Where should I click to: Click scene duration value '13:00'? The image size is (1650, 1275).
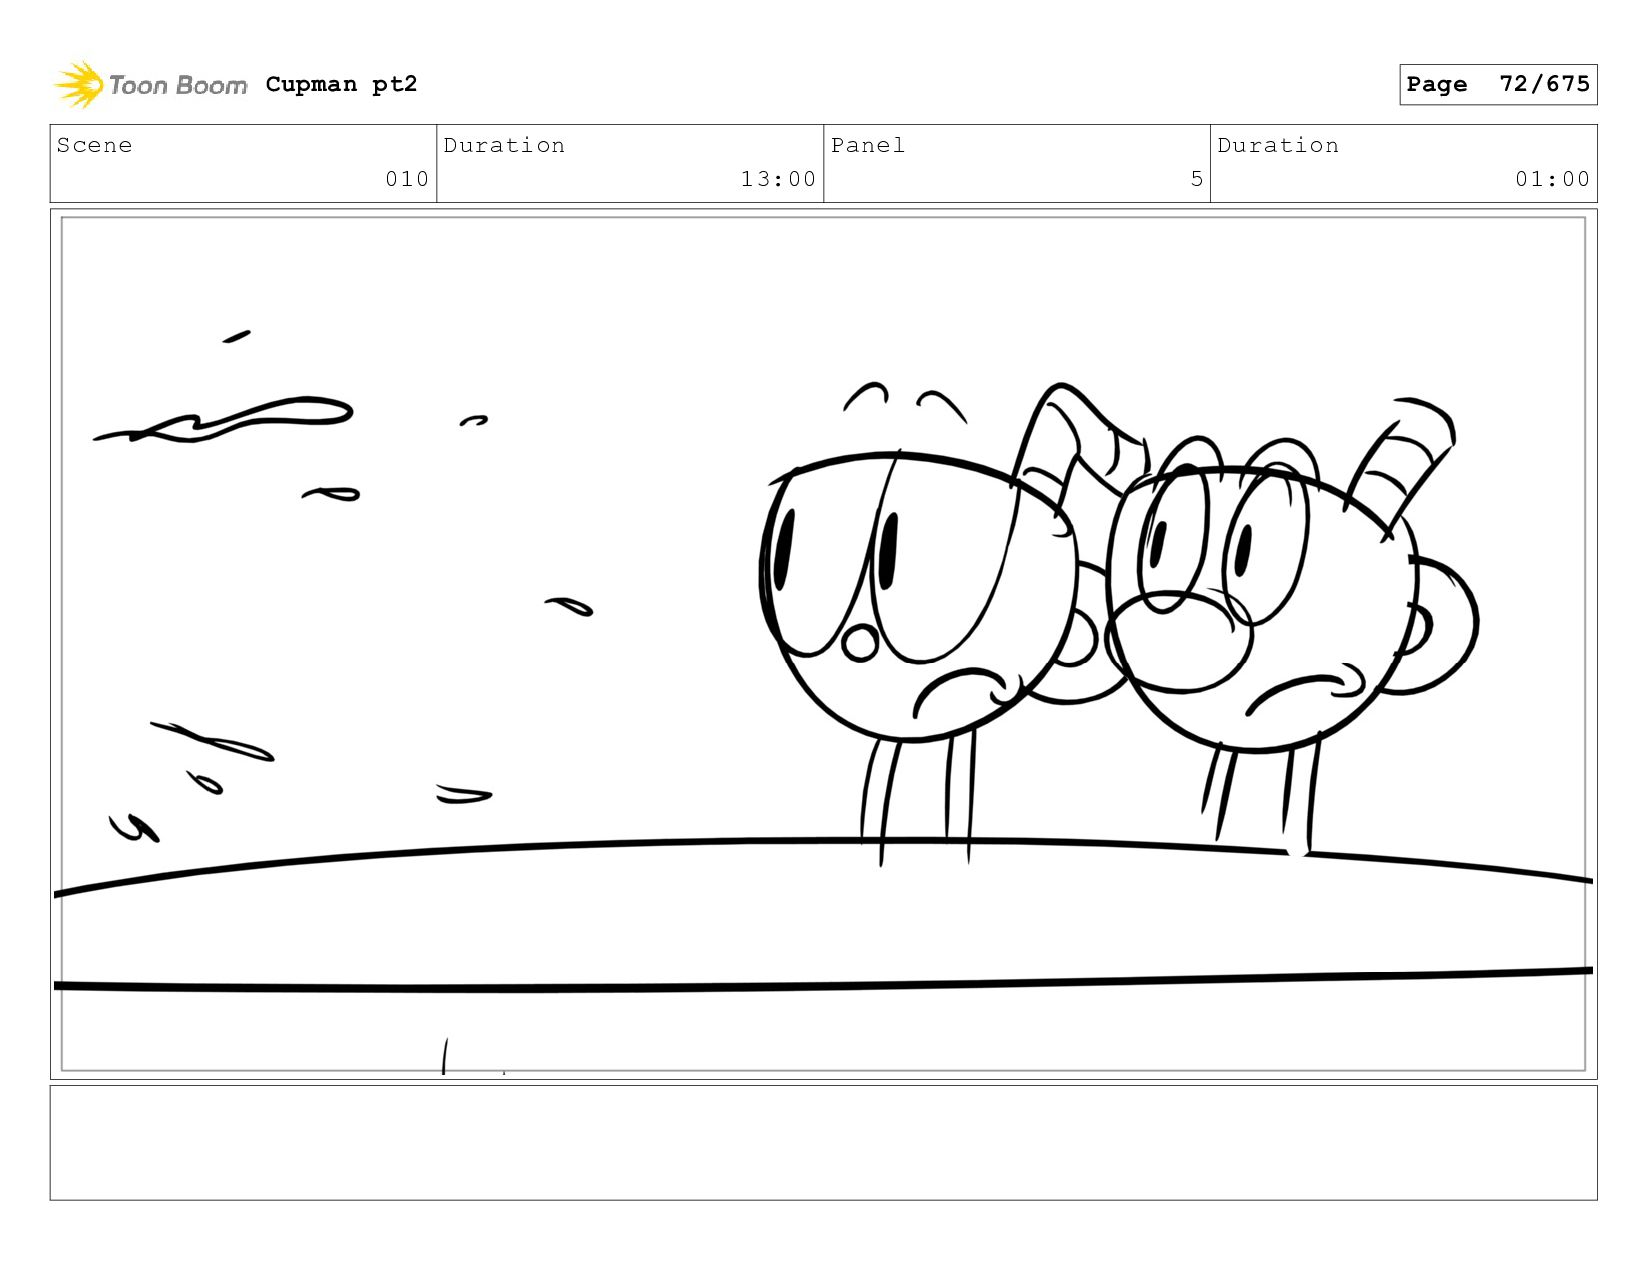778,179
